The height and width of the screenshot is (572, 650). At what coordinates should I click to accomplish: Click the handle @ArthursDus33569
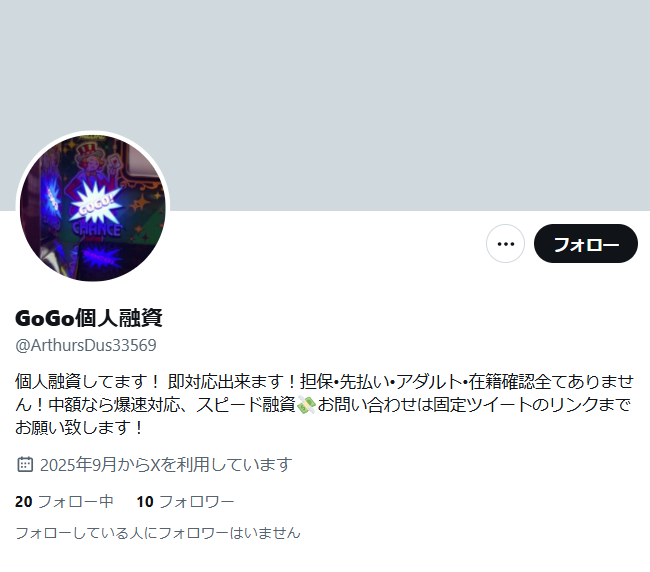coord(86,345)
